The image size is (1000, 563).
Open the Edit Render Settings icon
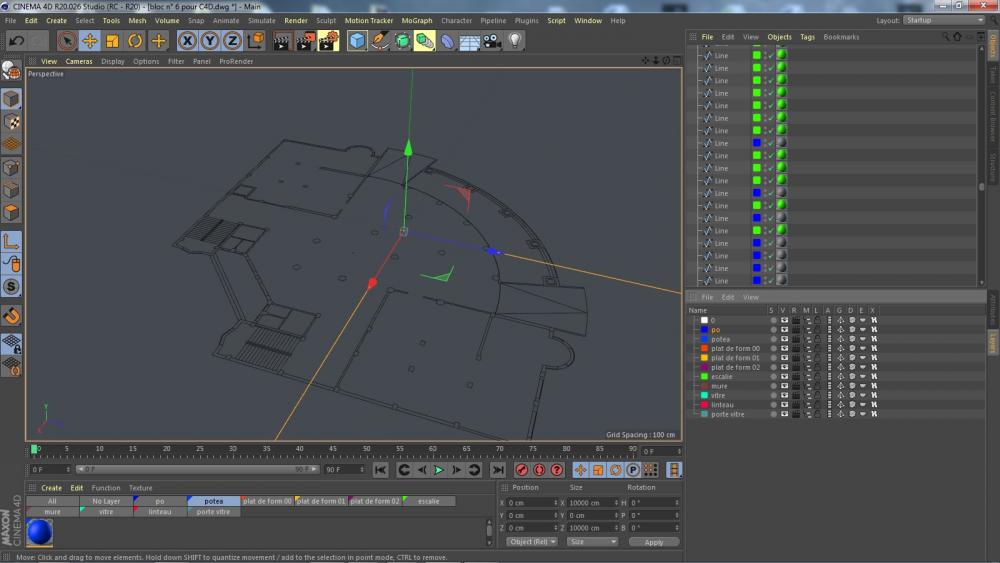coord(328,41)
